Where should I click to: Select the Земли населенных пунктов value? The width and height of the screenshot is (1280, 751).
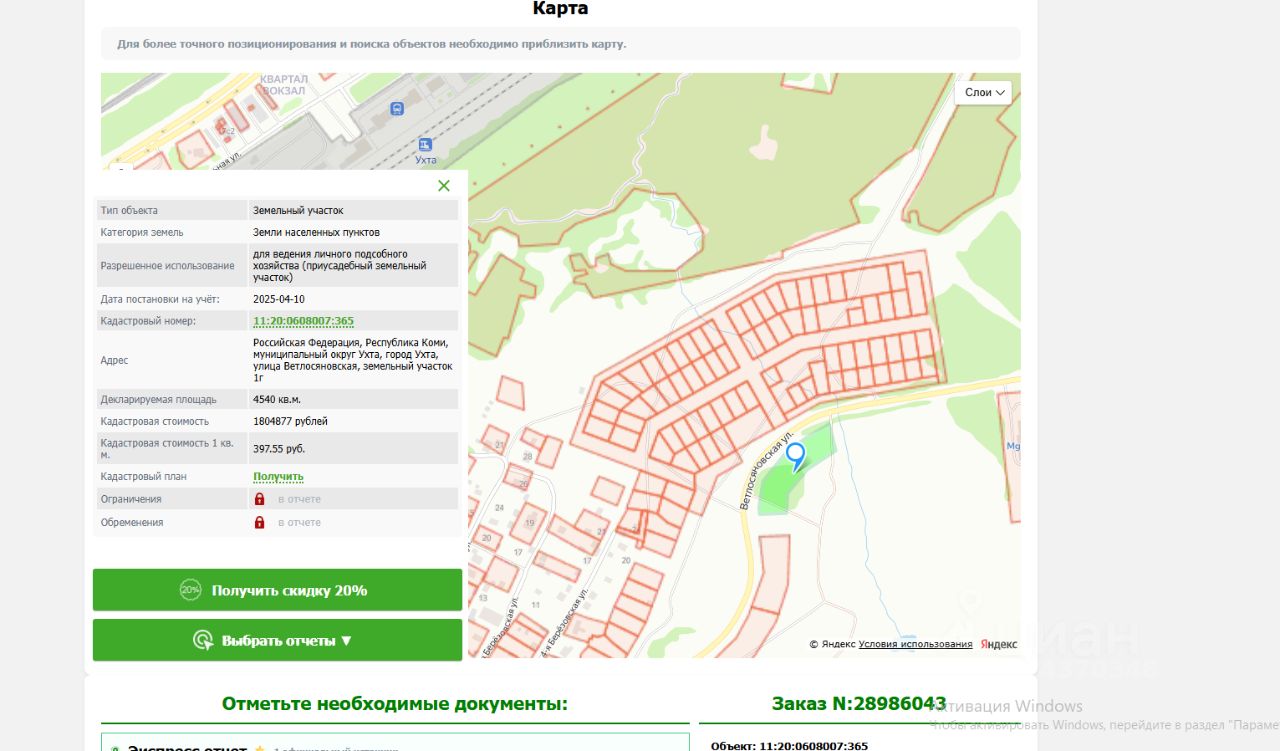[x=316, y=232]
